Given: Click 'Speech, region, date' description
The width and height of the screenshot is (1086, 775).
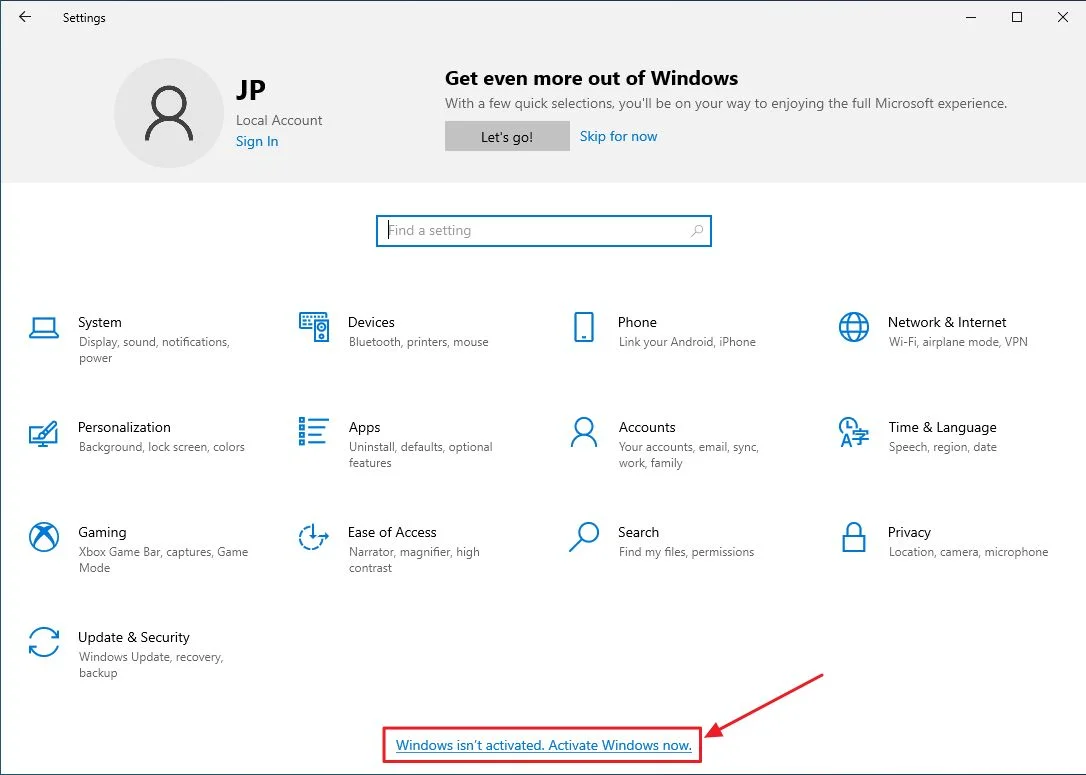Looking at the screenshot, I should 943,447.
